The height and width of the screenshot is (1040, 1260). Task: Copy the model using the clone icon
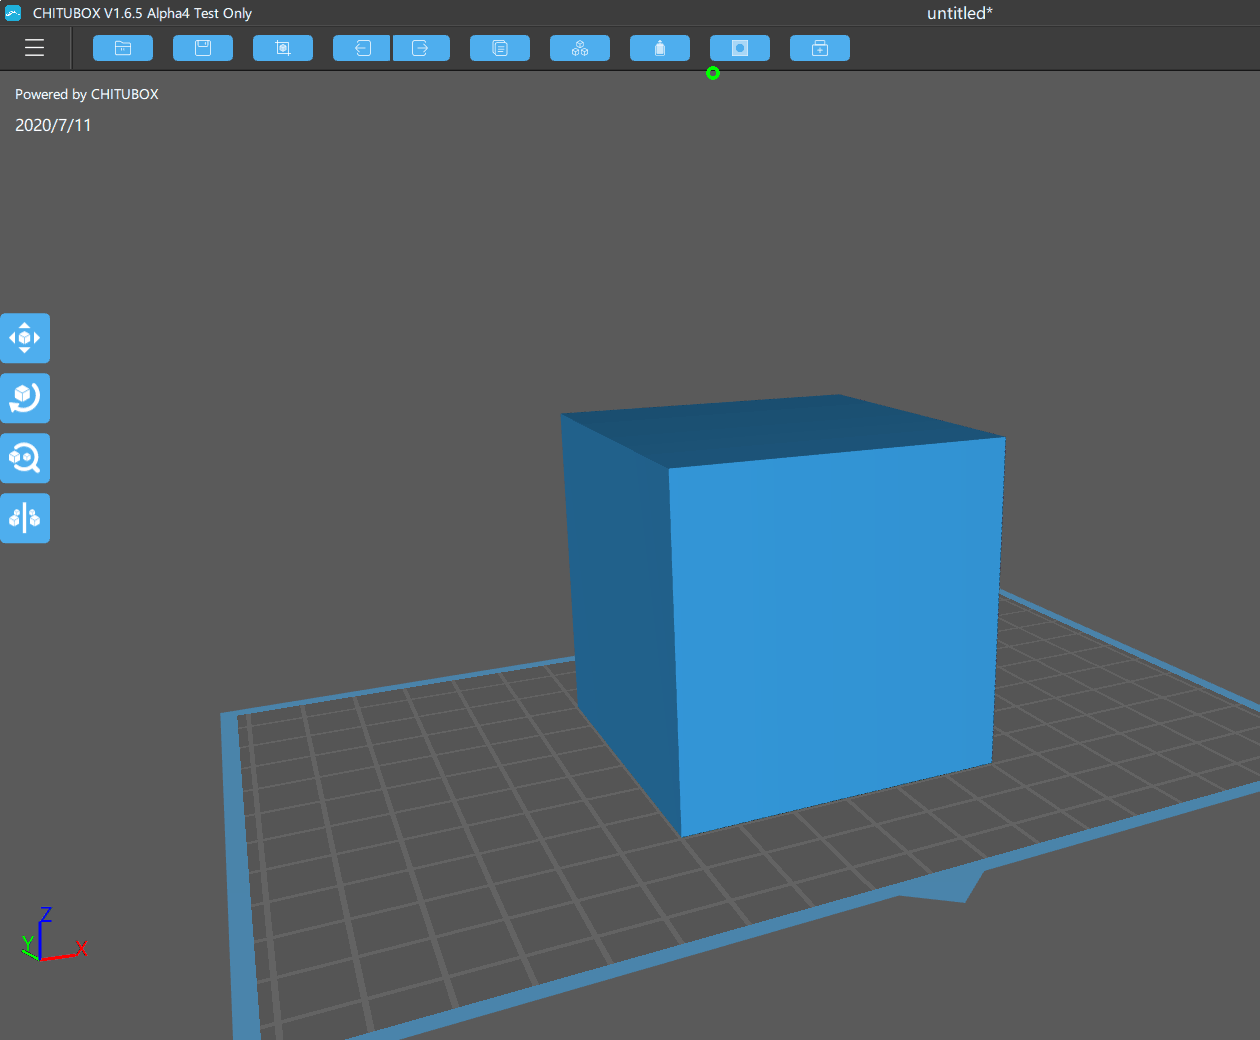pyautogui.click(x=499, y=47)
